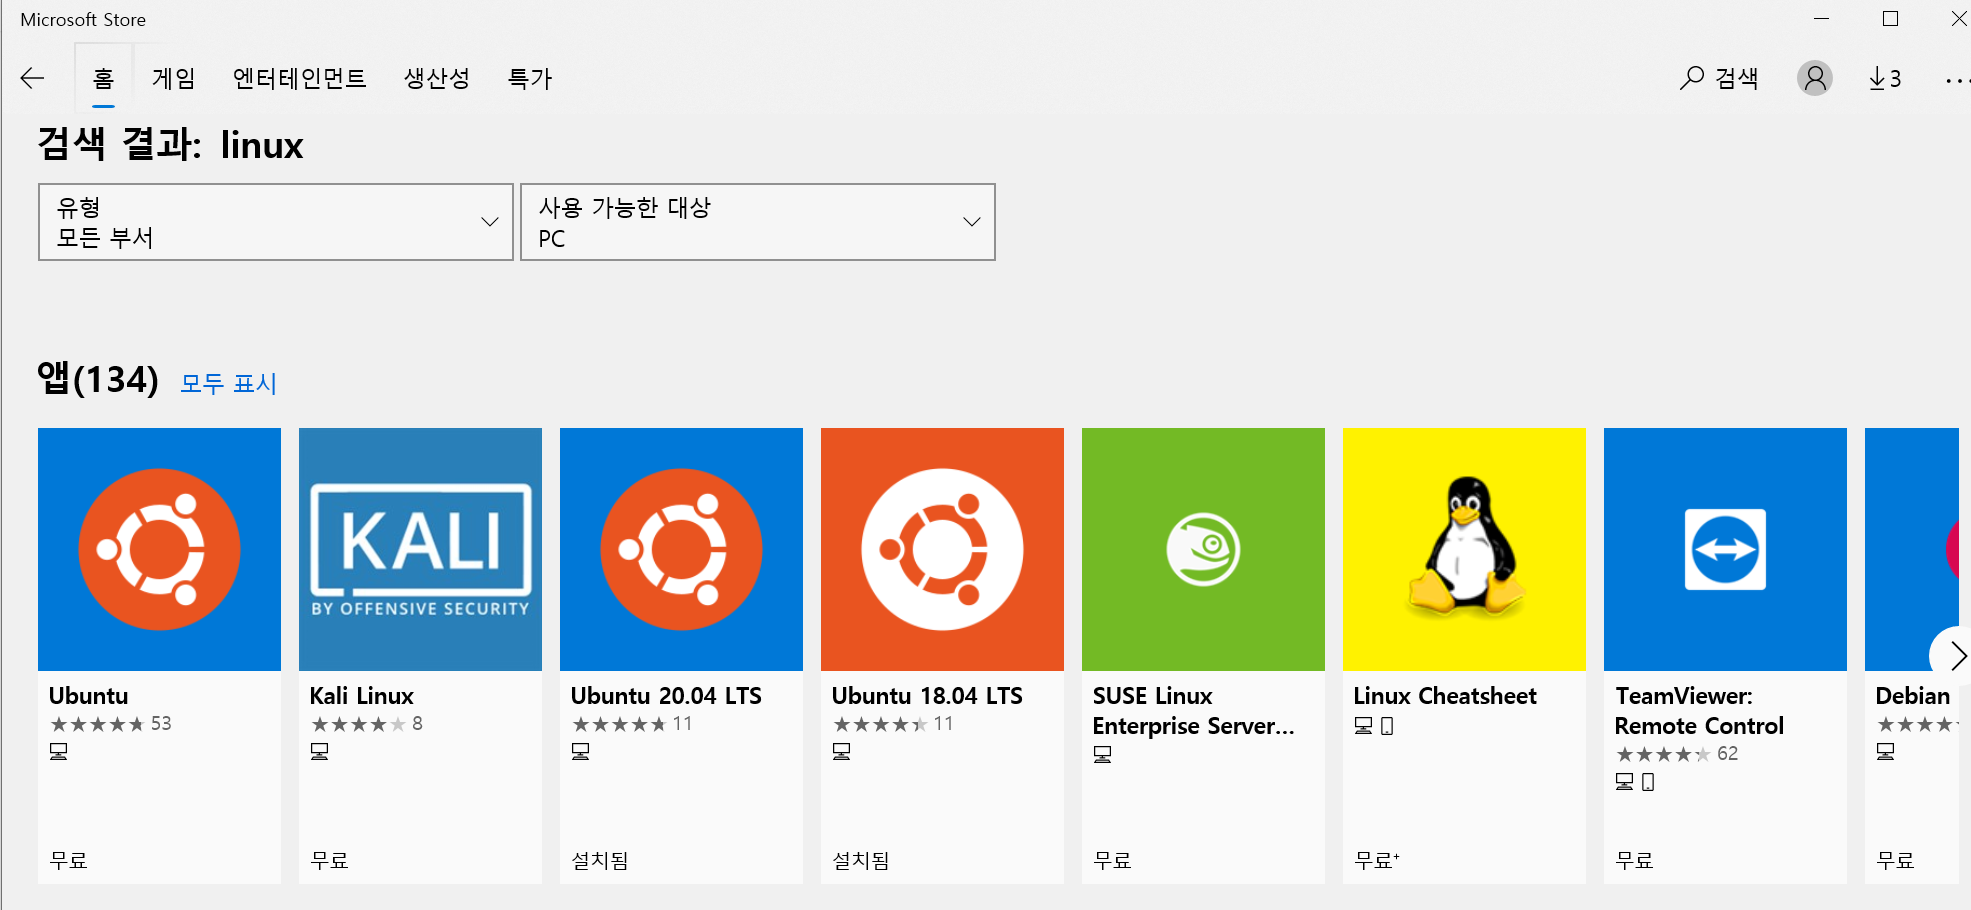Click the PC icon under Ubuntu 20.04 LTS
This screenshot has width=1971, height=910.
[x=581, y=751]
